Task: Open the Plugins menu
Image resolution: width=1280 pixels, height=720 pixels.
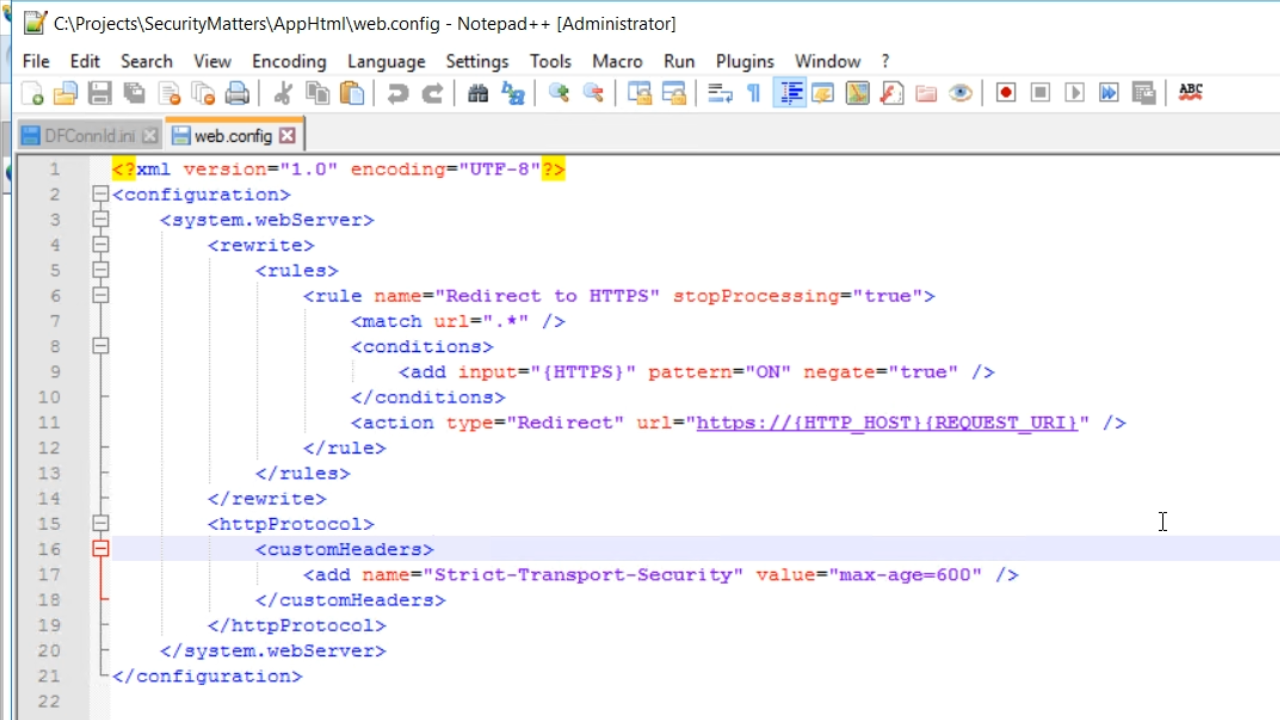Action: click(744, 61)
